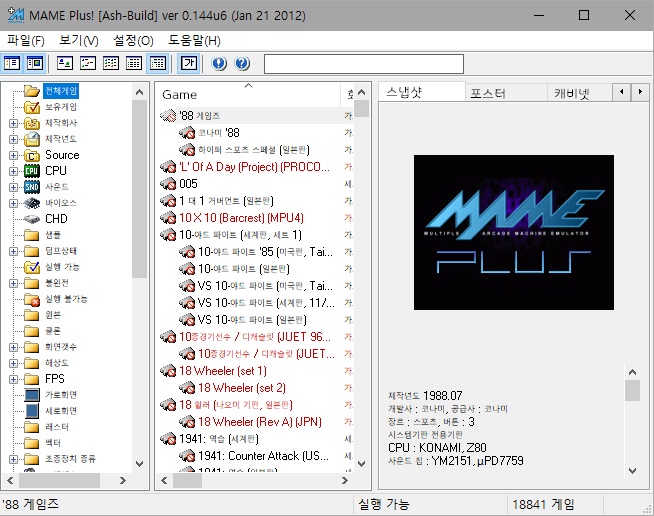Select the 전체게임 folder in tree
Image resolution: width=654 pixels, height=516 pixels.
(x=61, y=91)
